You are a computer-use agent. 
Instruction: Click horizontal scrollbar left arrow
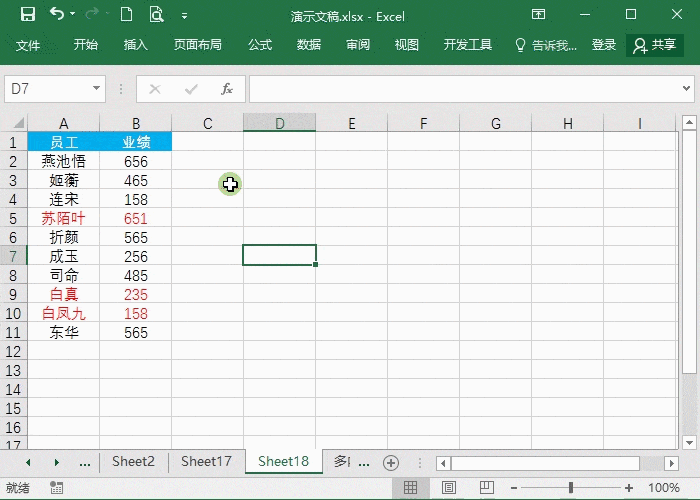click(443, 463)
